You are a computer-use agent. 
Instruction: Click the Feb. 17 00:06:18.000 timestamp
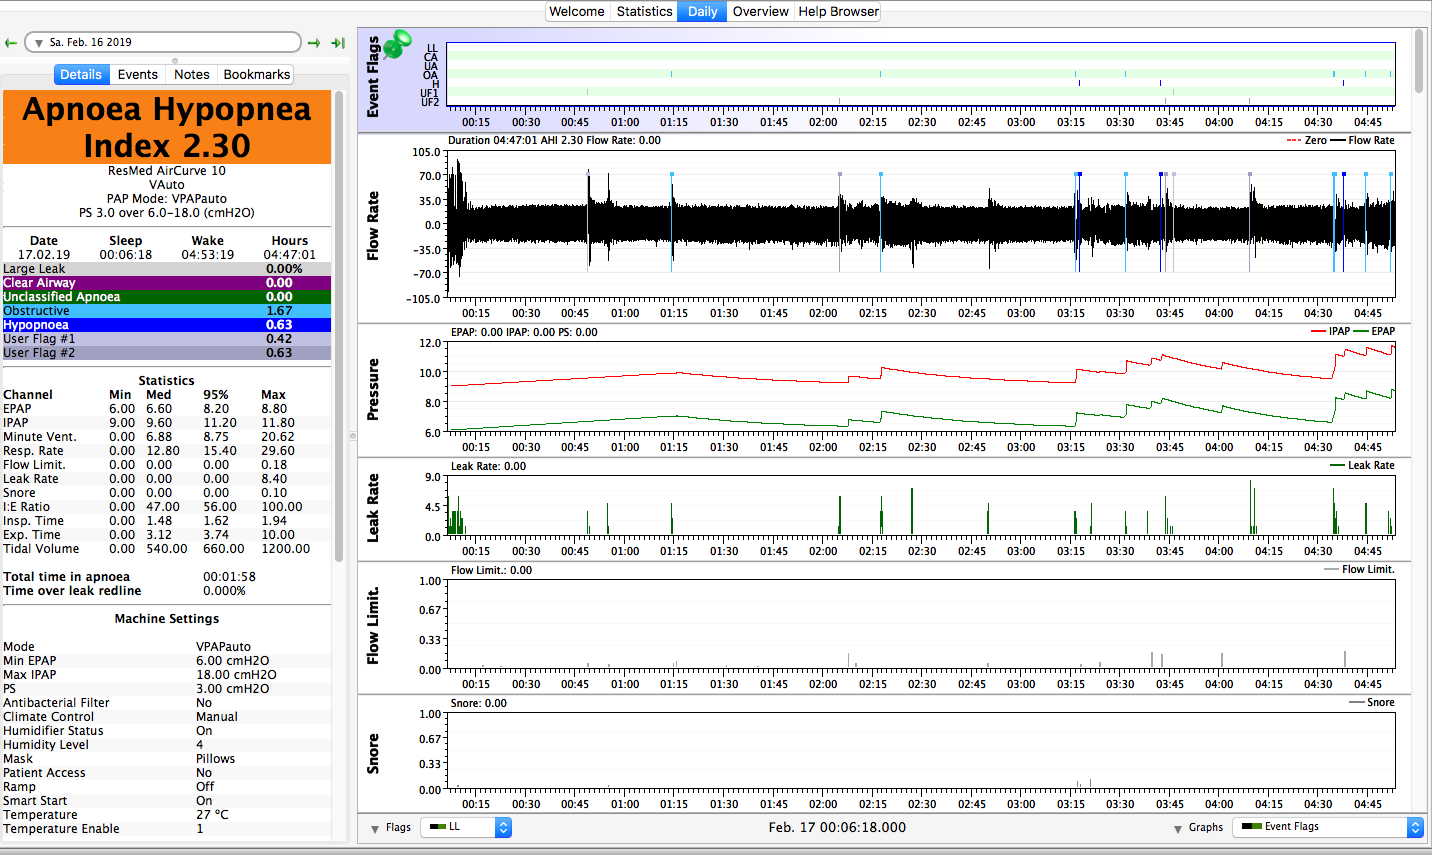pyautogui.click(x=837, y=827)
